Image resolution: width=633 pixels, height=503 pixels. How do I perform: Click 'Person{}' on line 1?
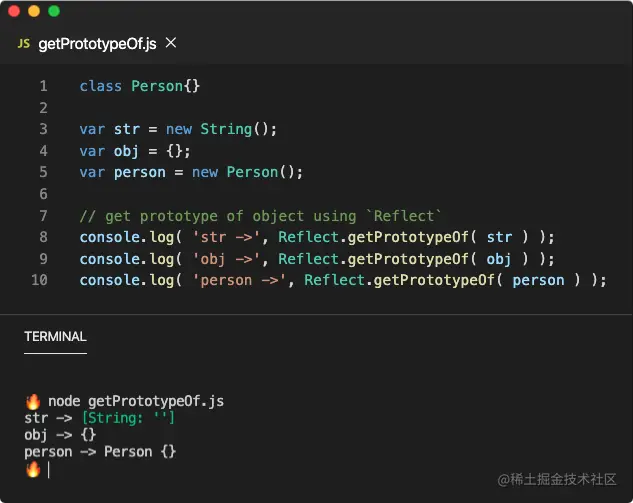166,86
